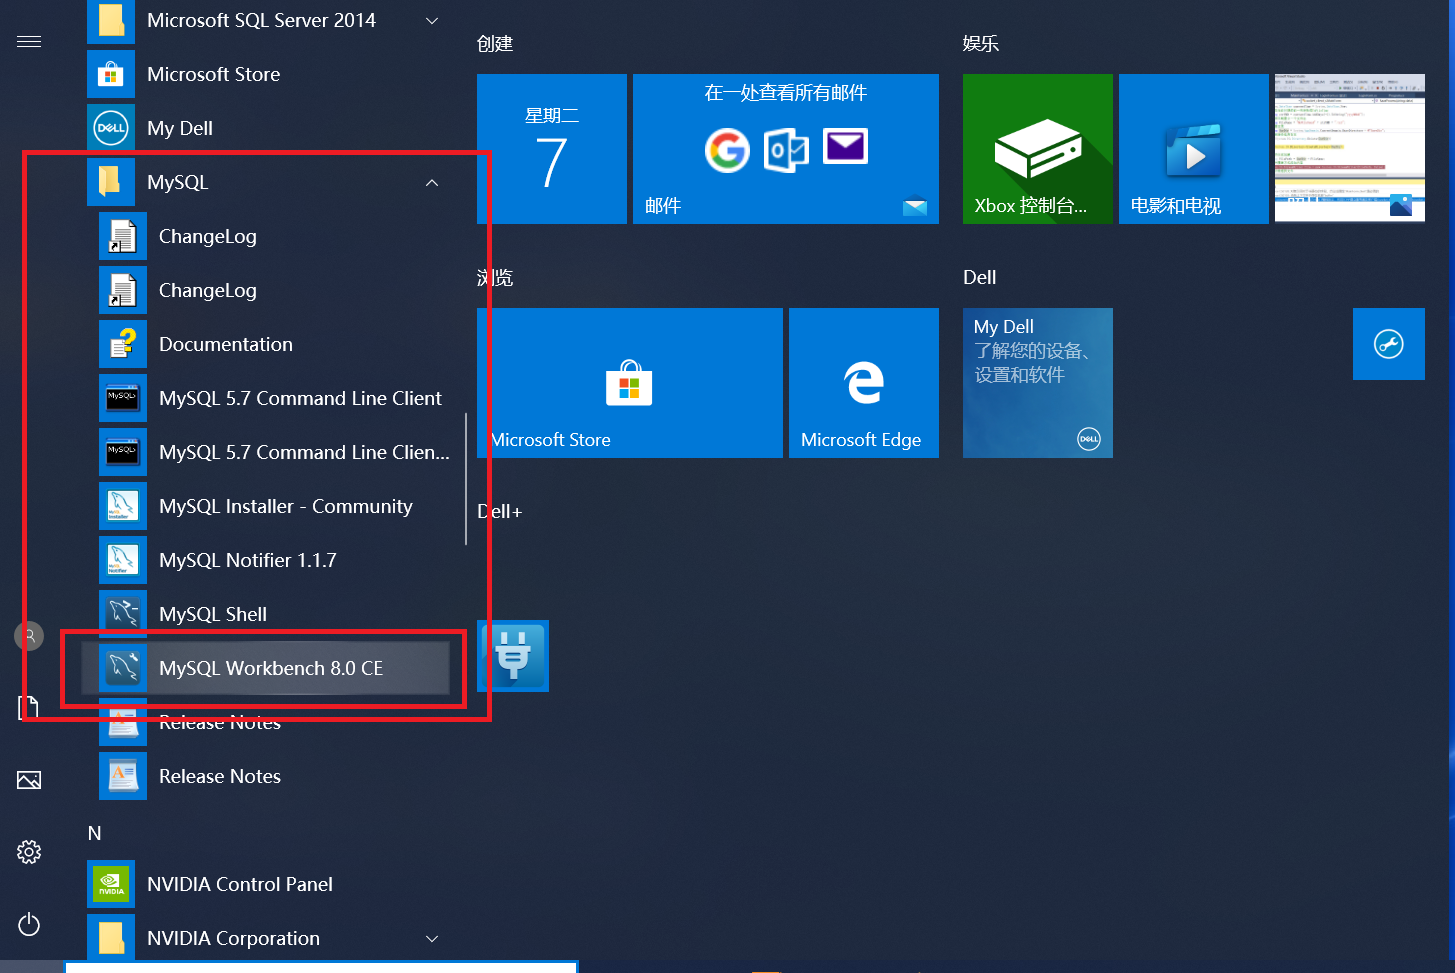Click the Dell group header
Screen dimensions: 1455x973
980,277
